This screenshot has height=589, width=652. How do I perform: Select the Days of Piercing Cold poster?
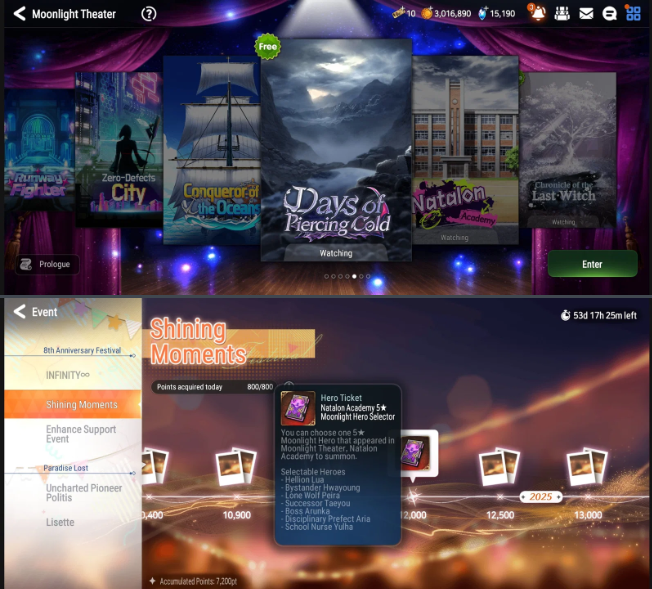pyautogui.click(x=336, y=150)
